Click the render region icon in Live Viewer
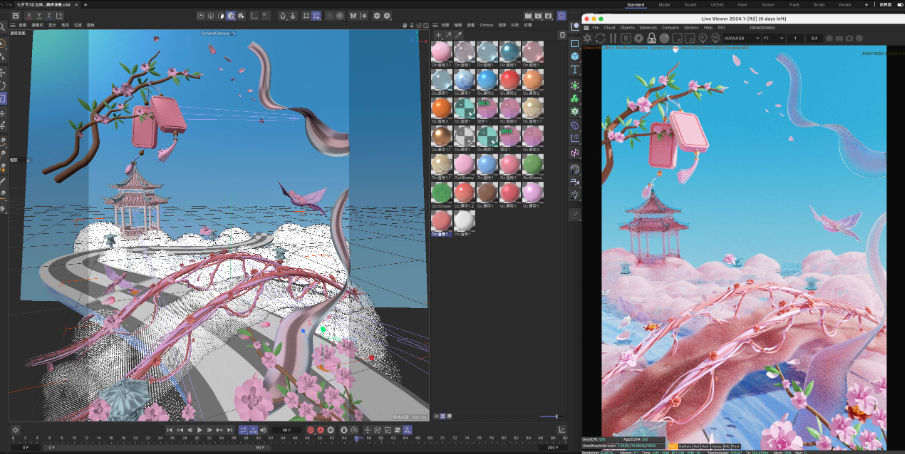 677,37
